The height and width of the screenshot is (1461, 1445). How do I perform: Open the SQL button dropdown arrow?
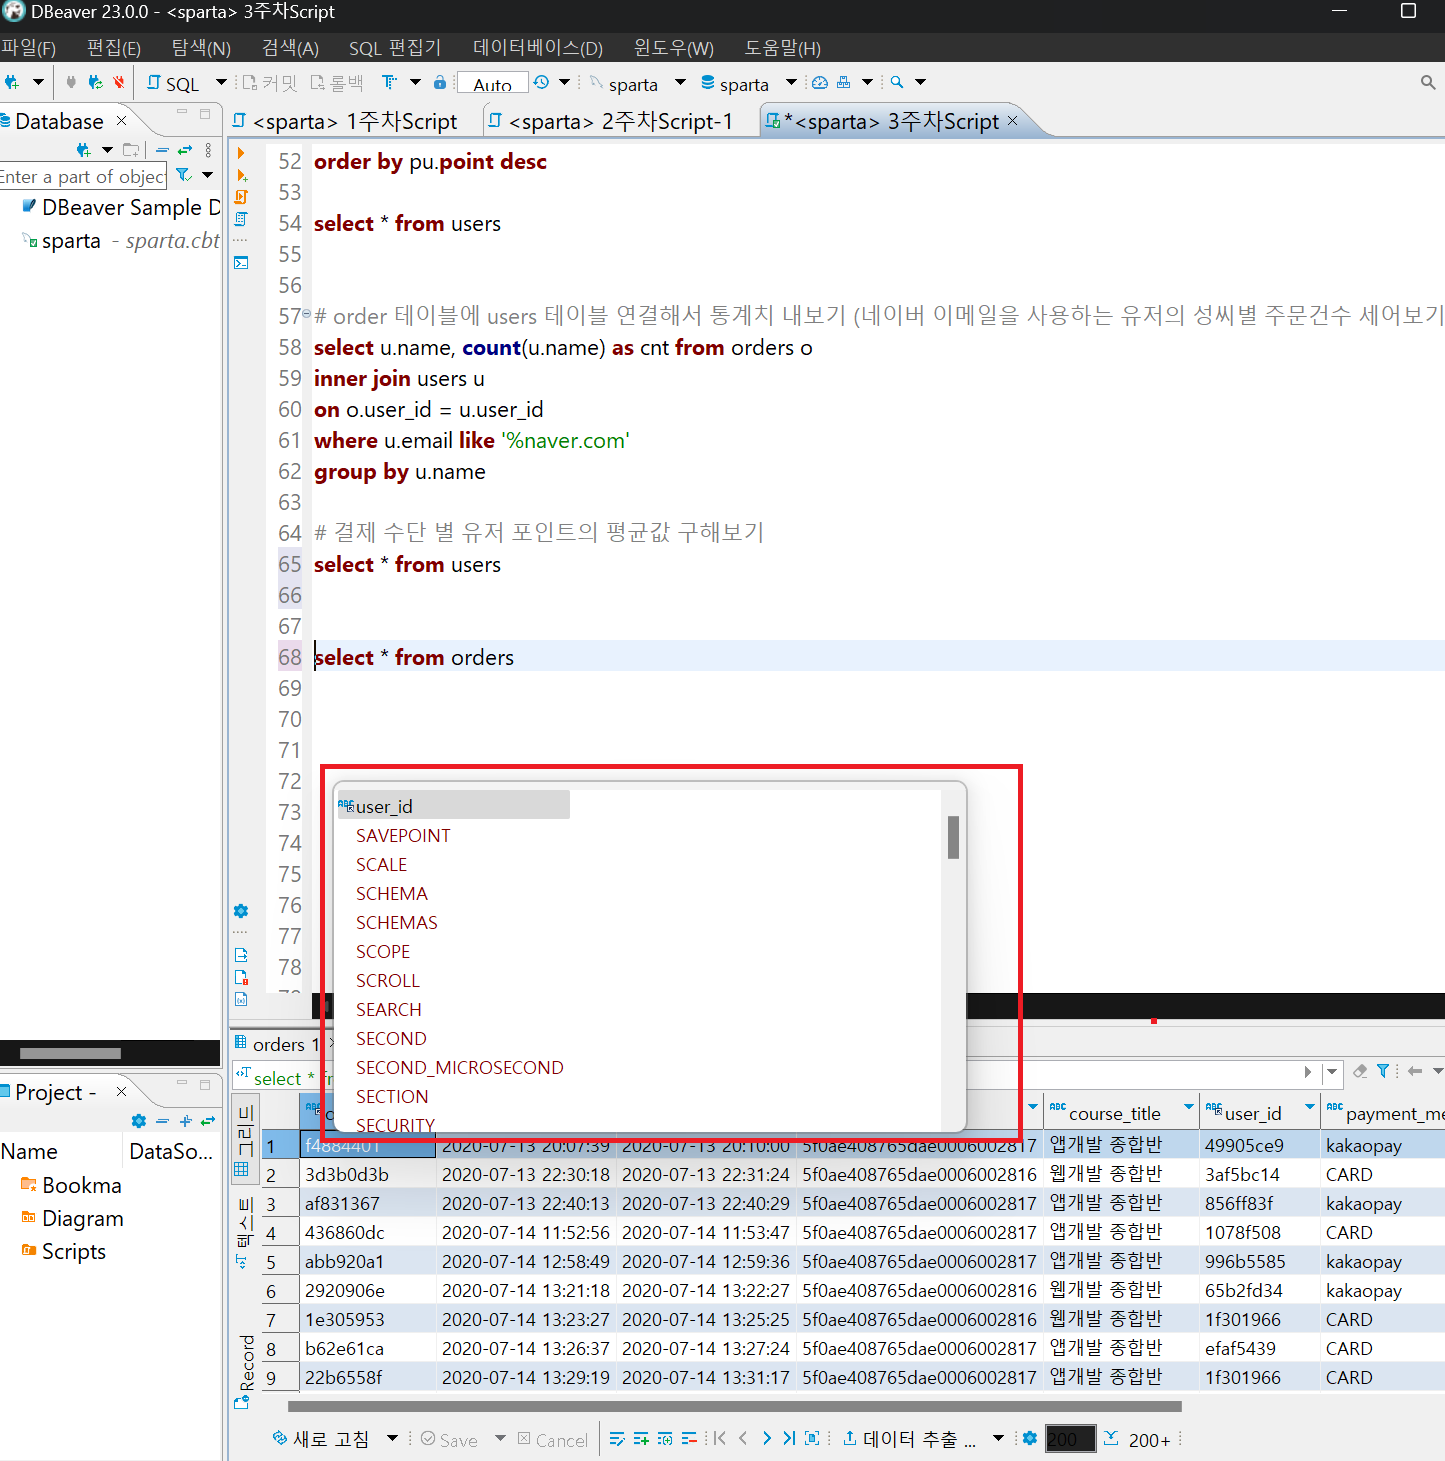[x=219, y=83]
